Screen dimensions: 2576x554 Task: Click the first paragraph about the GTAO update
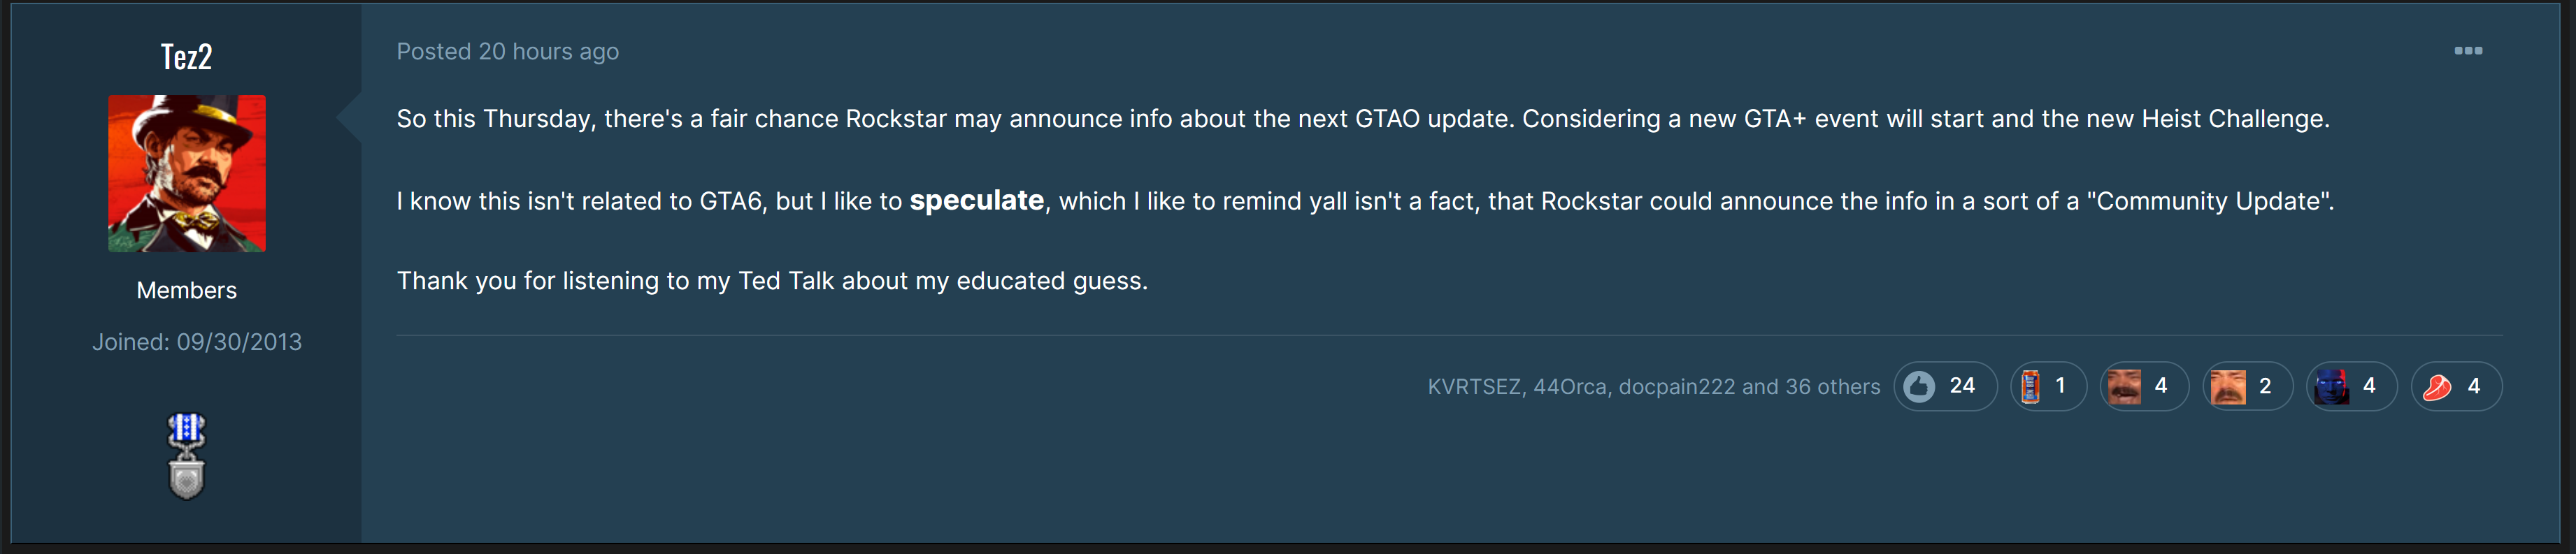coord(1362,119)
